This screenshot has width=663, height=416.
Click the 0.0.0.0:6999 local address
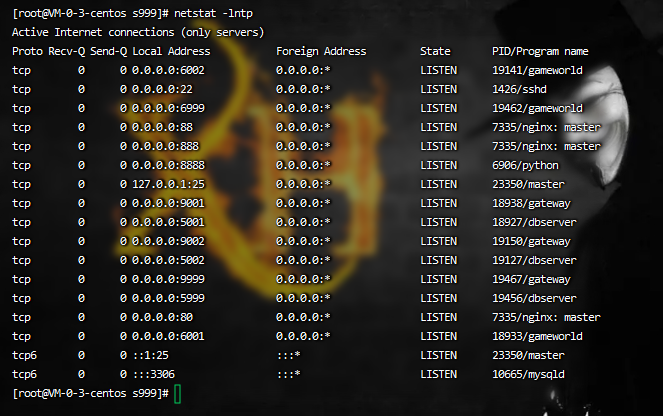[x=171, y=108]
